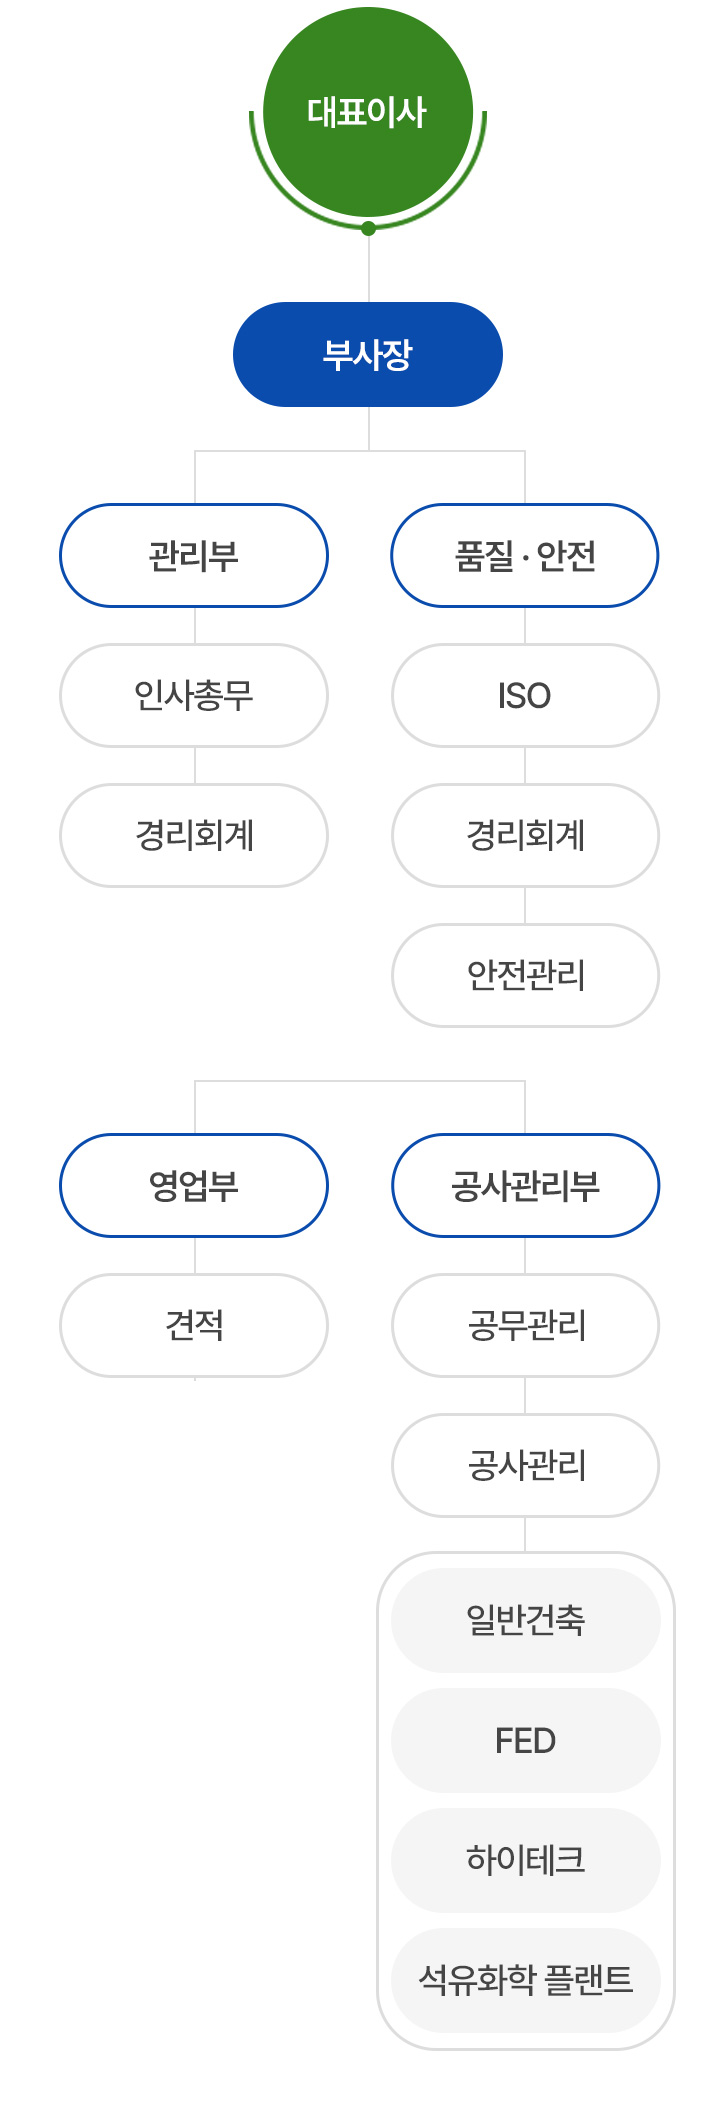Viewport: 720px width, 2105px height.
Task: Click the green dot below 대표이사
Action: 368,228
